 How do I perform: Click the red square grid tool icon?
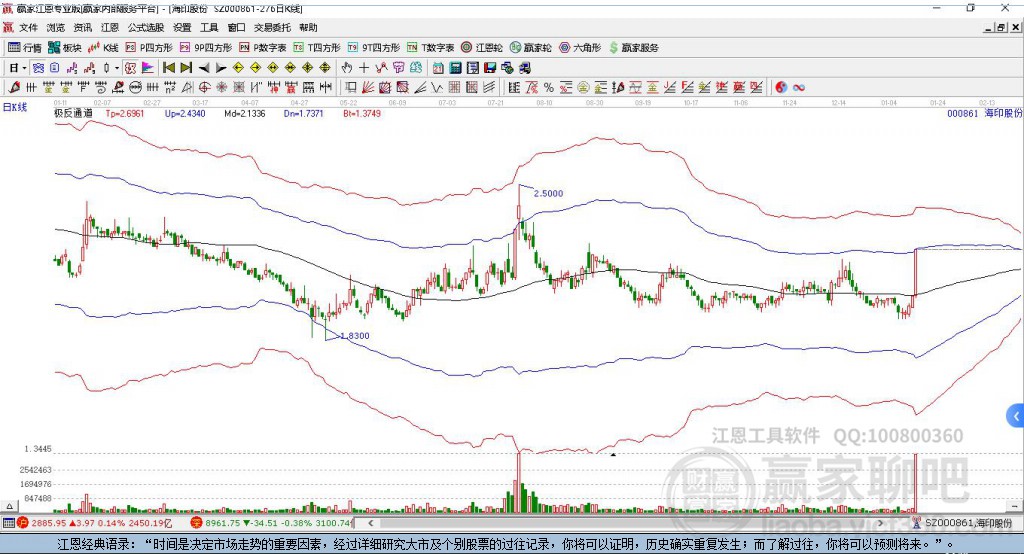click(454, 88)
